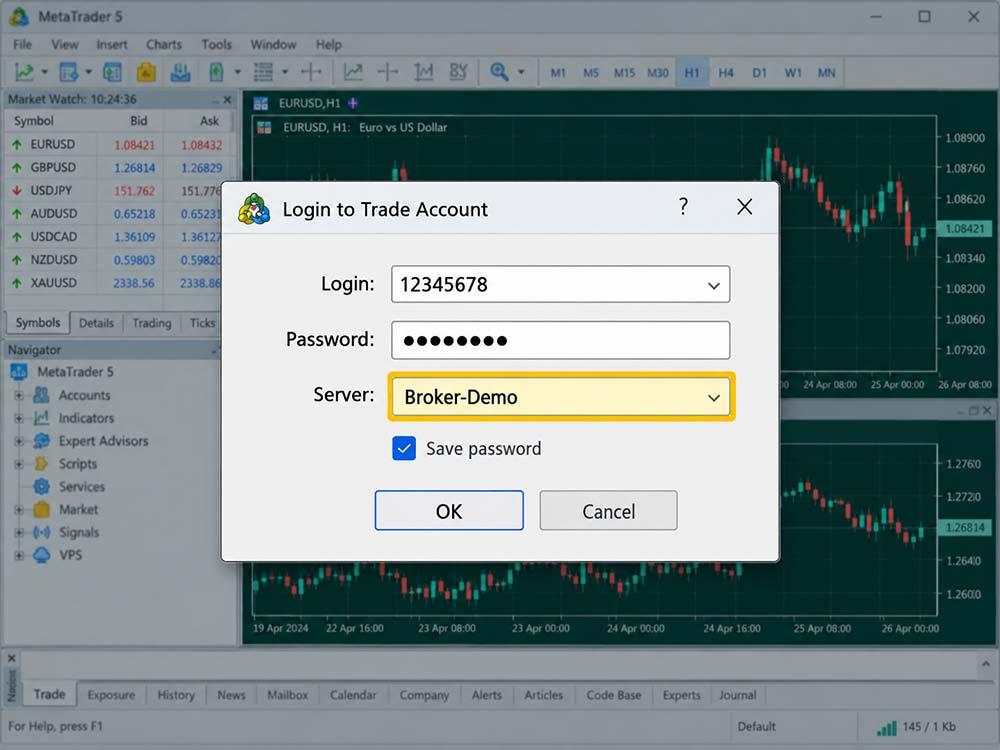Image resolution: width=1000 pixels, height=750 pixels.
Task: Click the Market bag icon in Navigator
Action: (x=41, y=510)
